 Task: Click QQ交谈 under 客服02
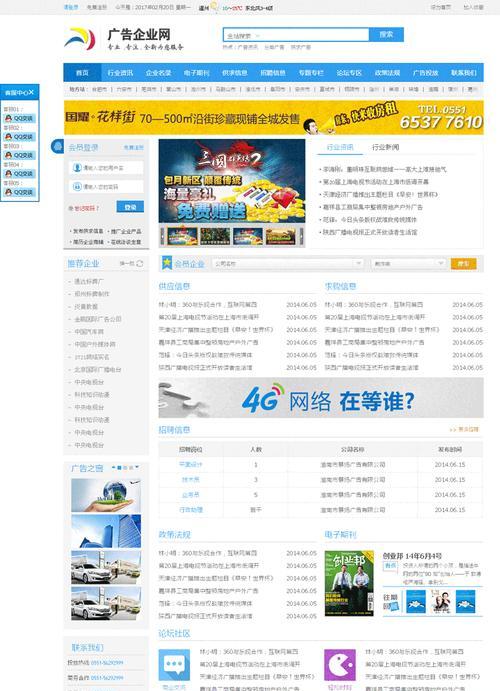[20, 137]
